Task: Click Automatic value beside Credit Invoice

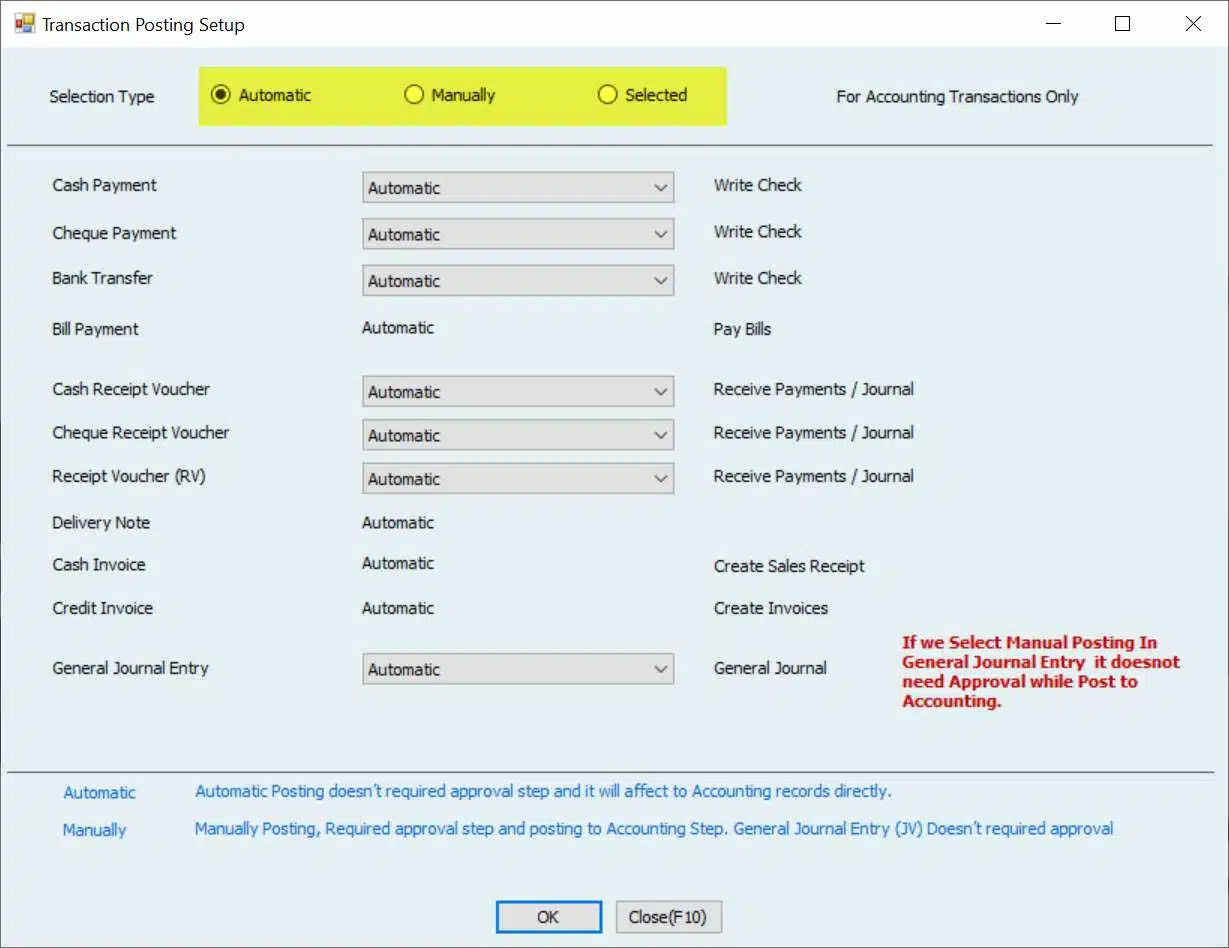Action: [398, 608]
